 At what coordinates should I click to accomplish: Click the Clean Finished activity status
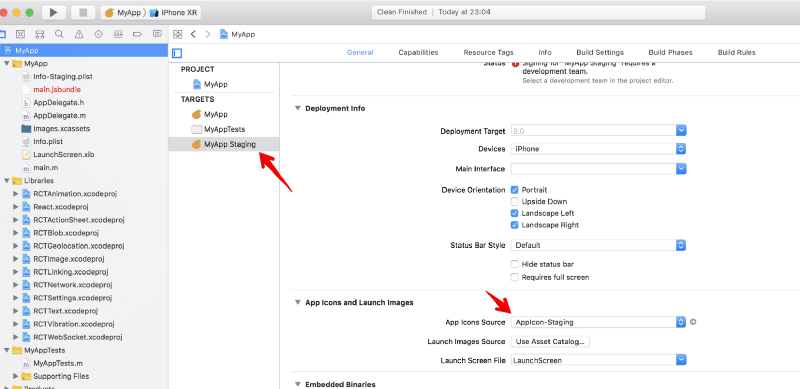403,12
